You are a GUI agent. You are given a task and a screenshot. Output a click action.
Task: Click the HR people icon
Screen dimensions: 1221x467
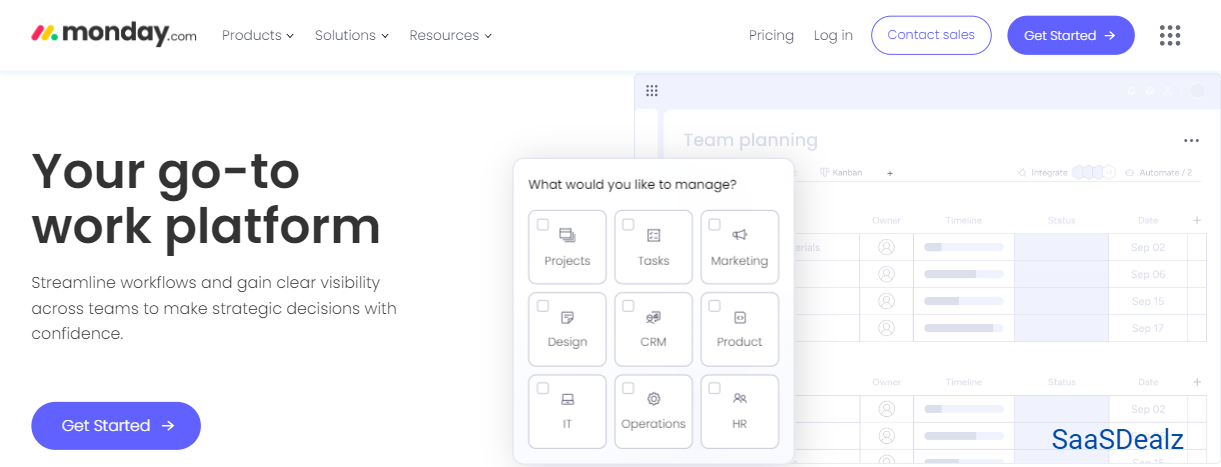coord(739,398)
